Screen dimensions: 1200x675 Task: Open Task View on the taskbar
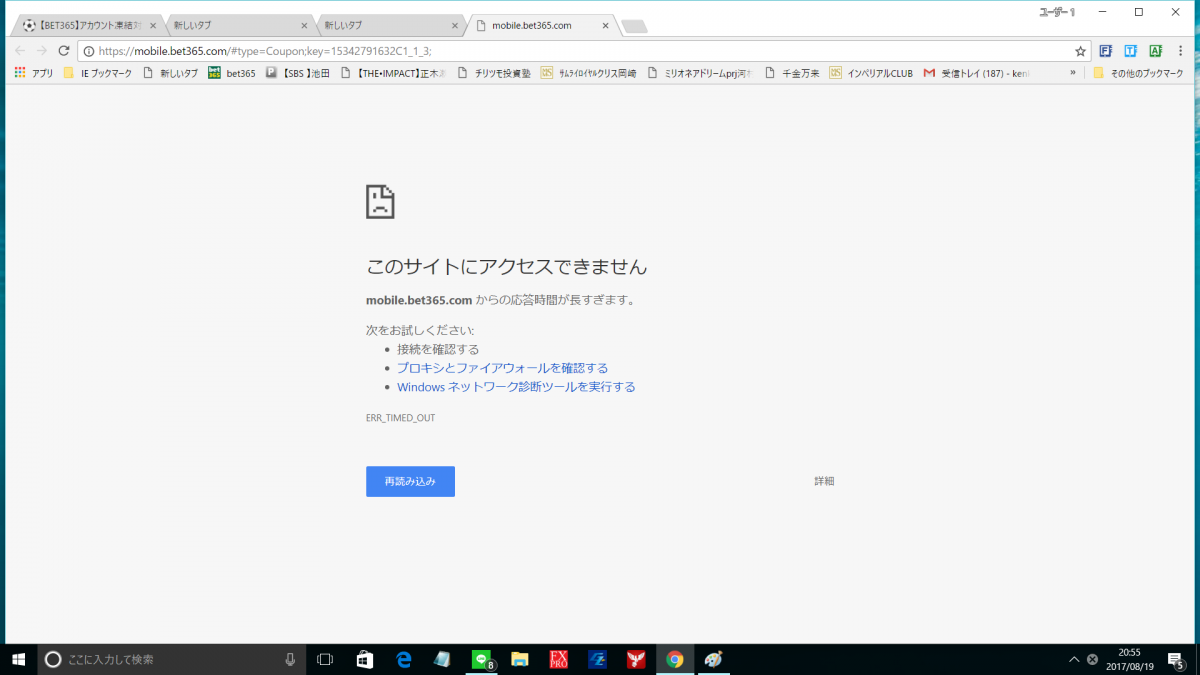pos(325,659)
